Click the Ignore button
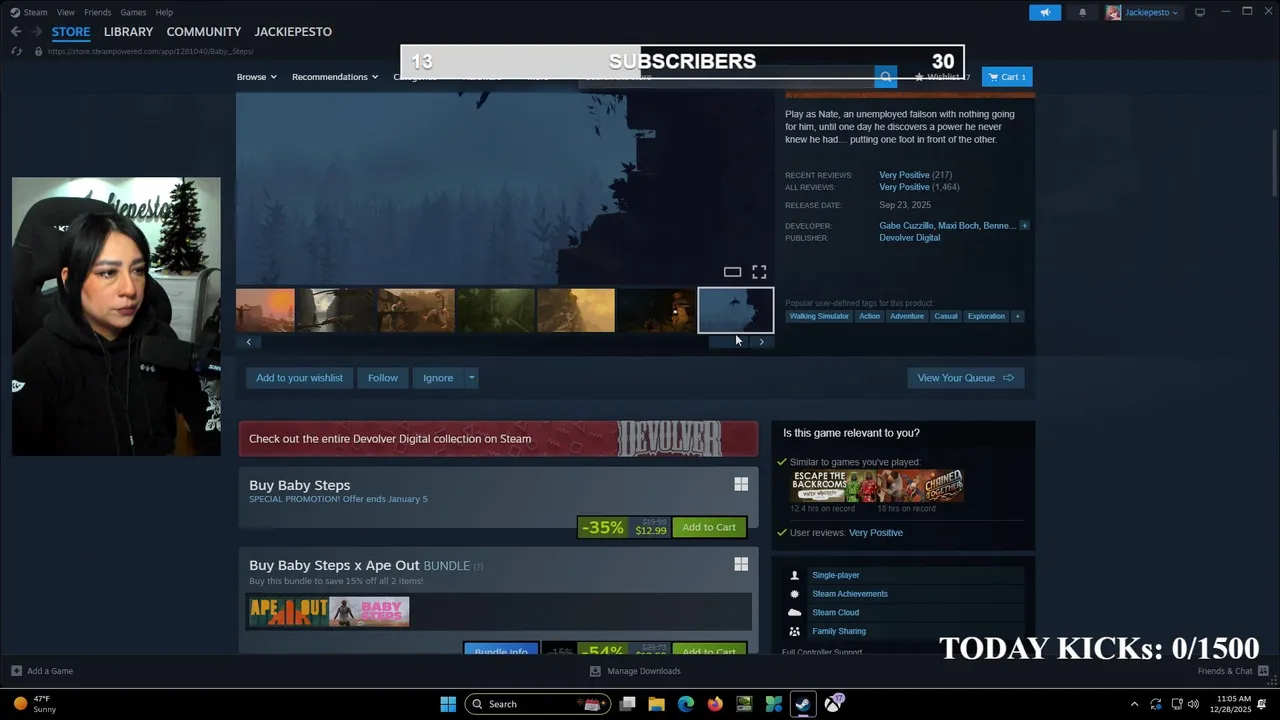The width and height of the screenshot is (1280, 720). [438, 378]
